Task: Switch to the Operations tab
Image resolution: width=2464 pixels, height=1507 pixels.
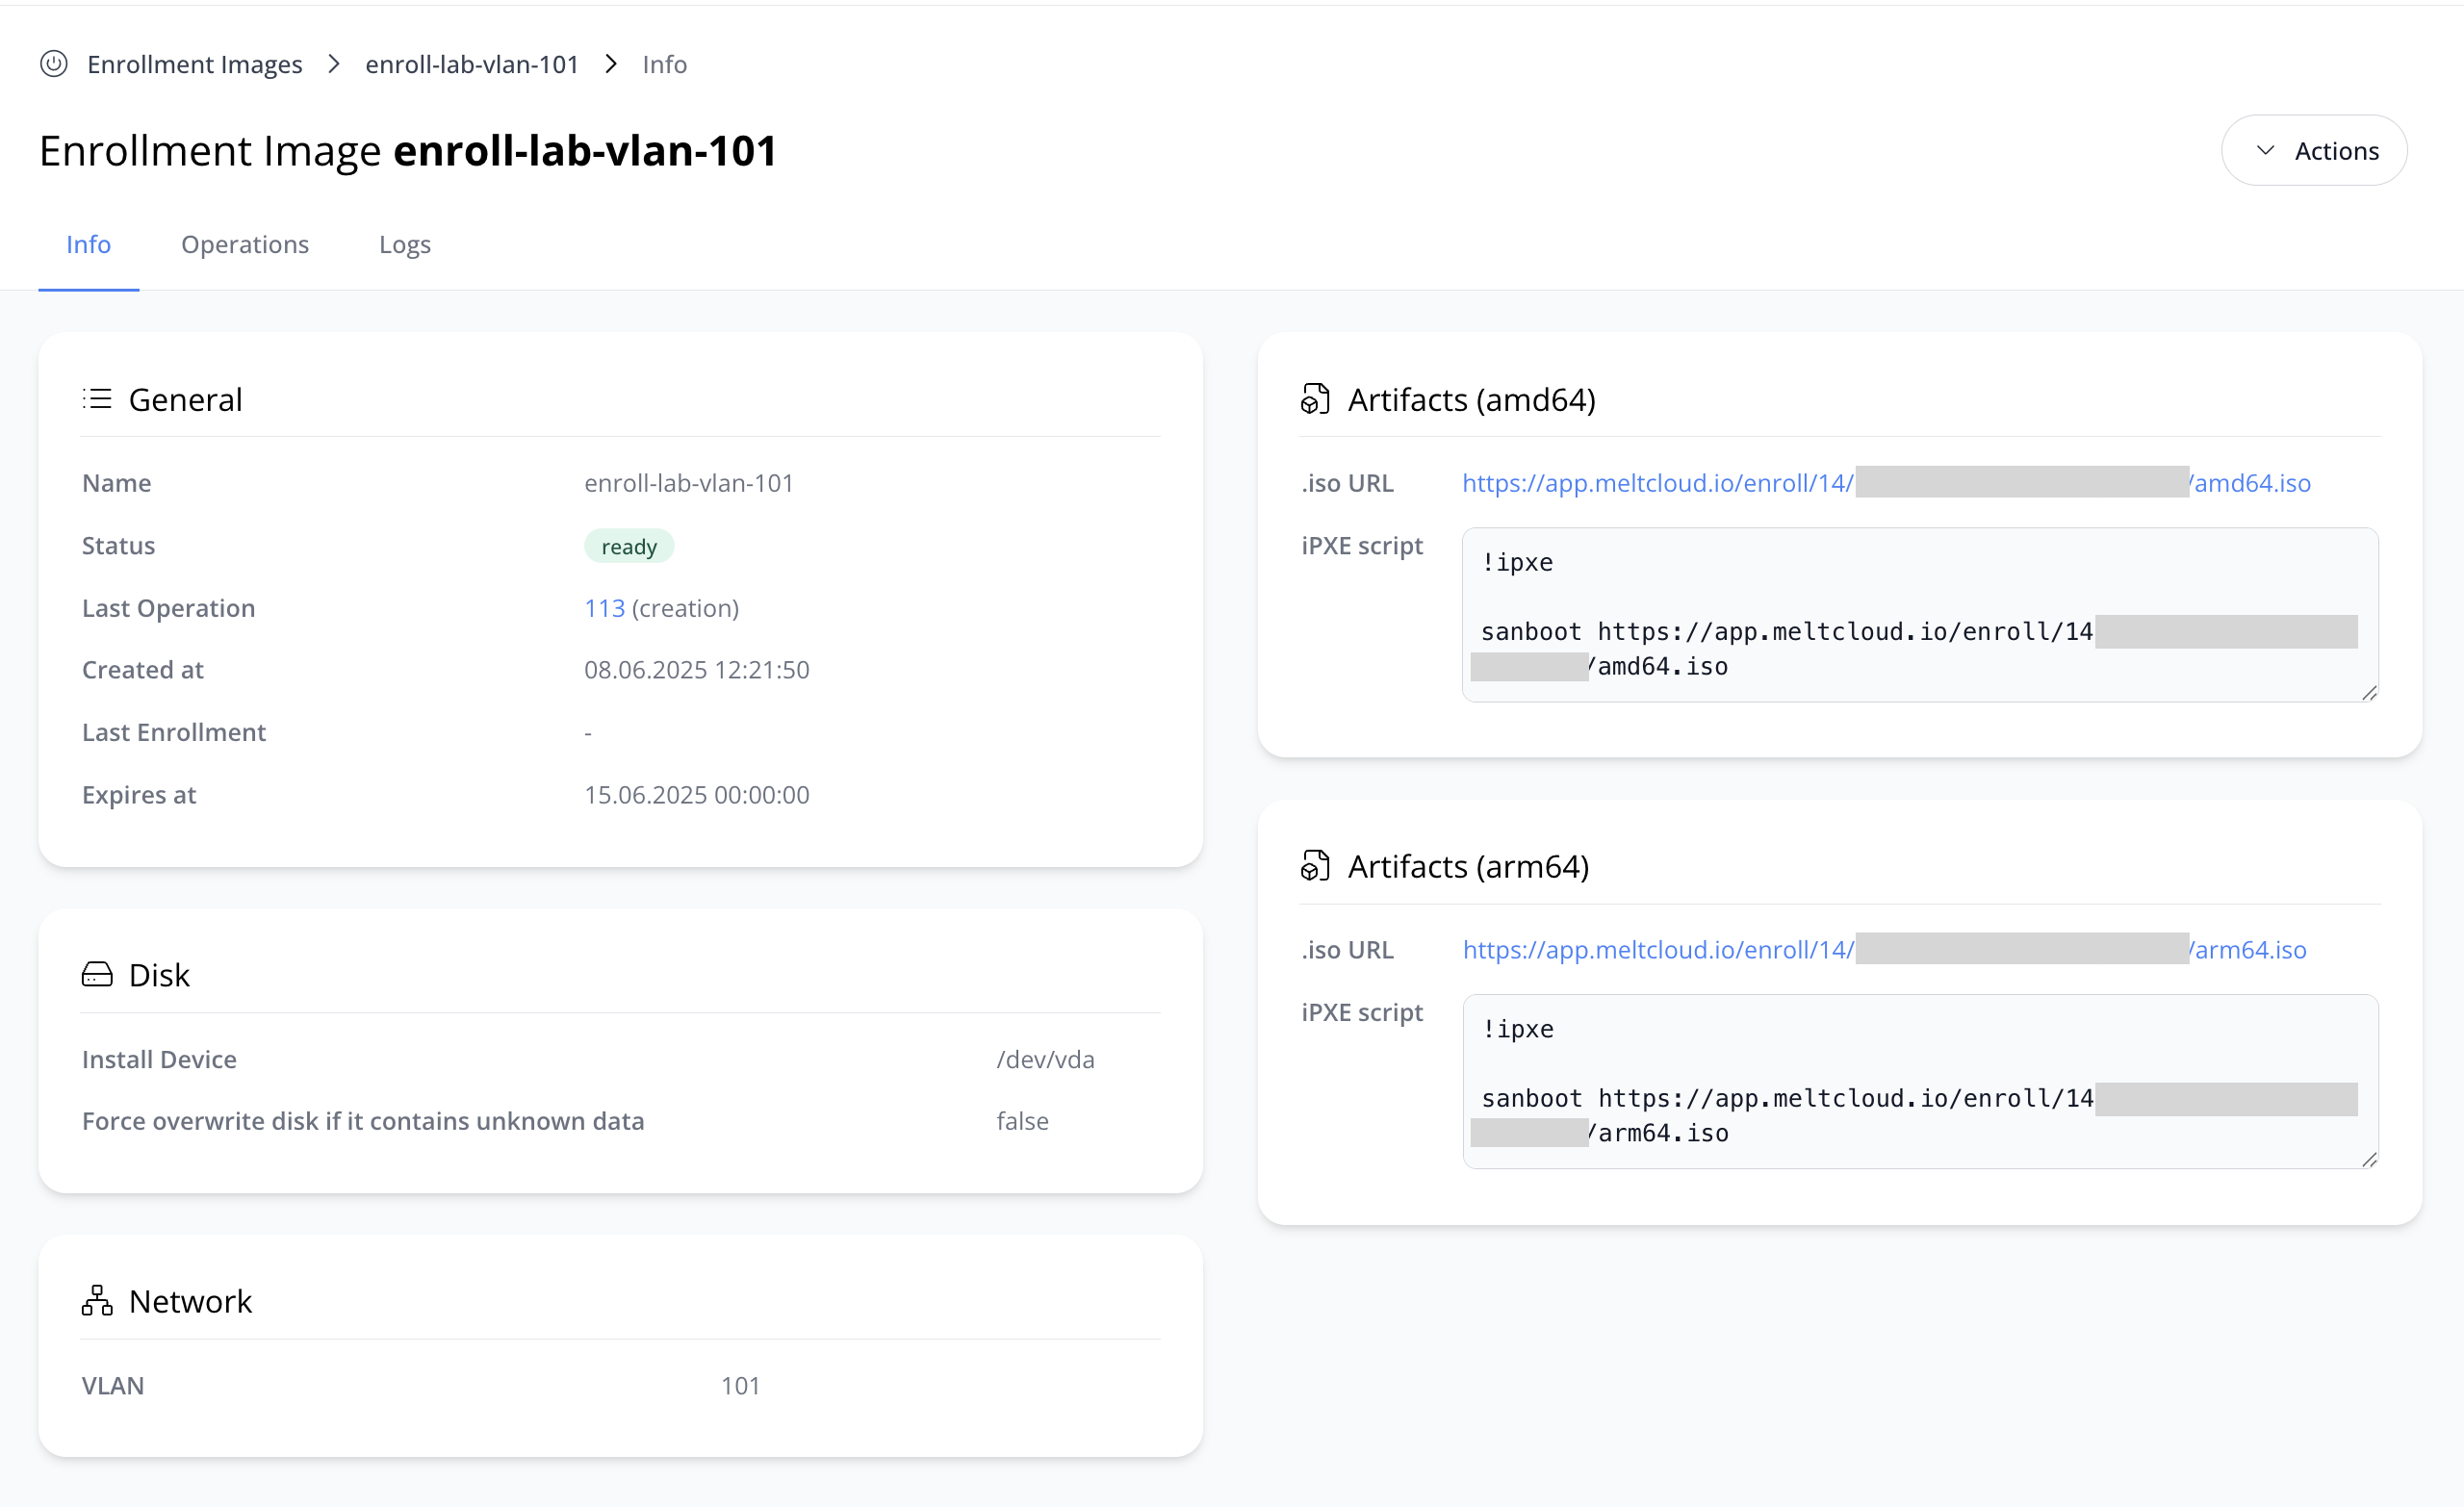Action: coord(245,244)
